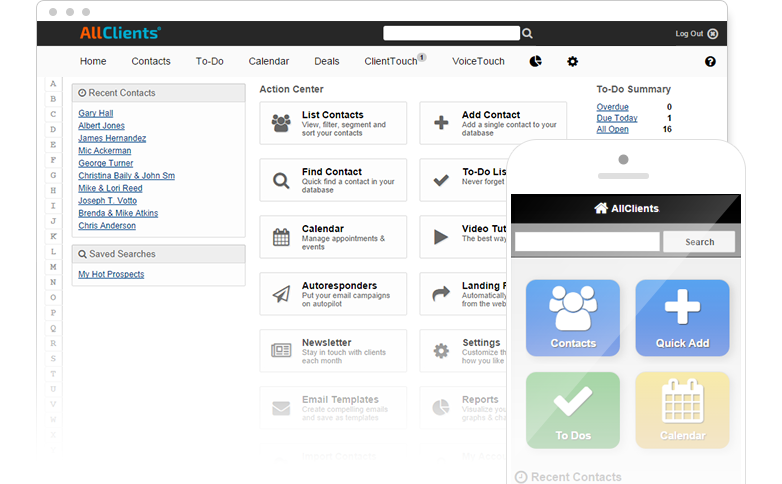Viewport: 782px width, 484px height.
Task: Tap the To Dos tile on mobile app
Action: pyautogui.click(x=573, y=410)
